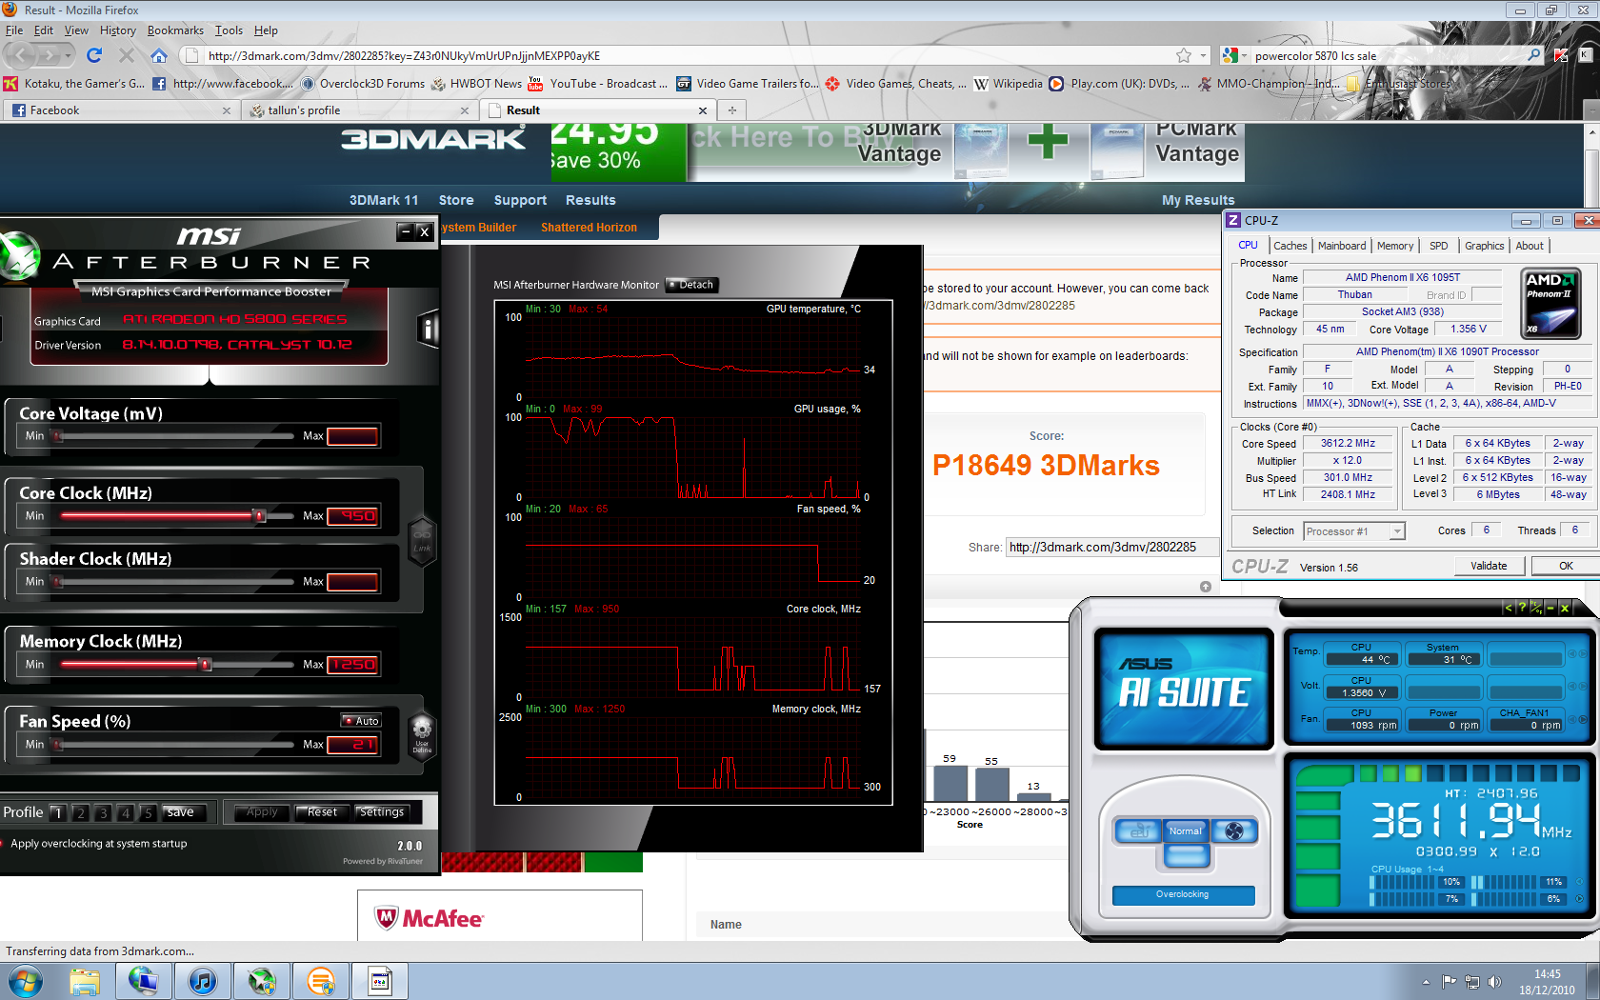Screen dimensions: 1600x1000
Task: Click the Memory Clock max value field
Action: 352,664
